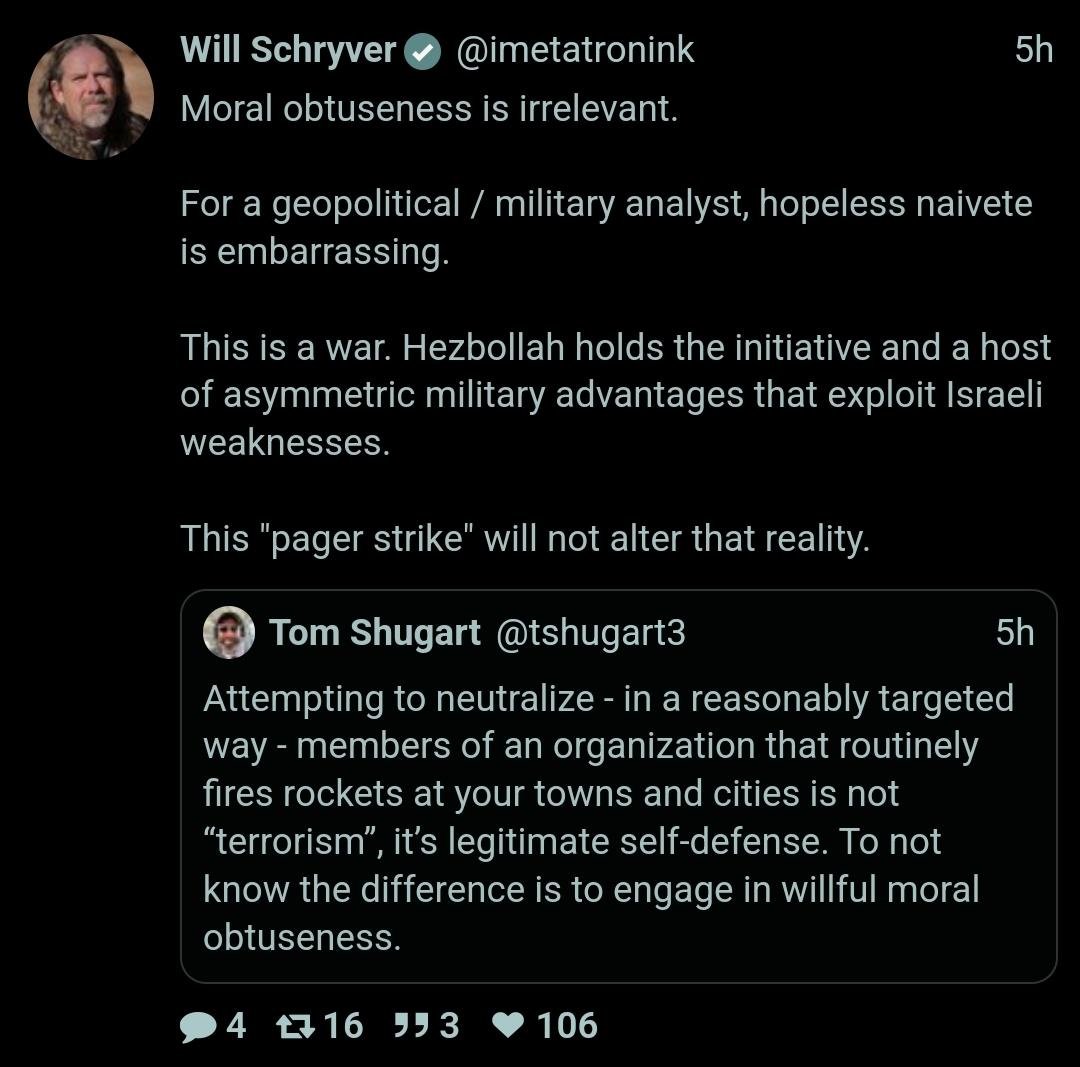Click the like count of 106
Image resolution: width=1080 pixels, height=1067 pixels.
point(567,1026)
